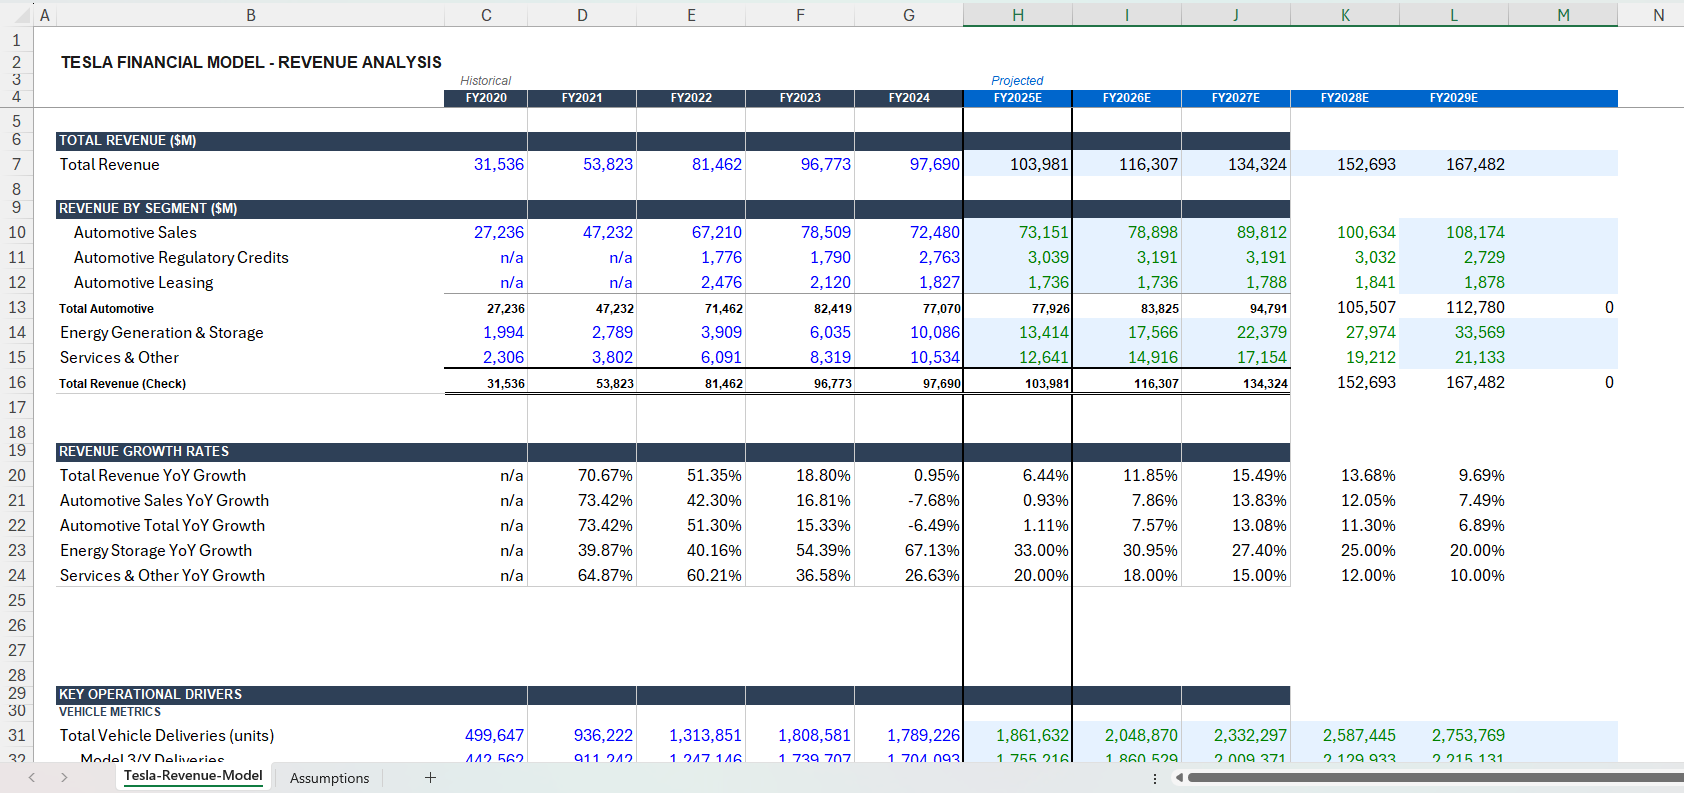
Task: Select row 7 header
Action: click(x=17, y=164)
